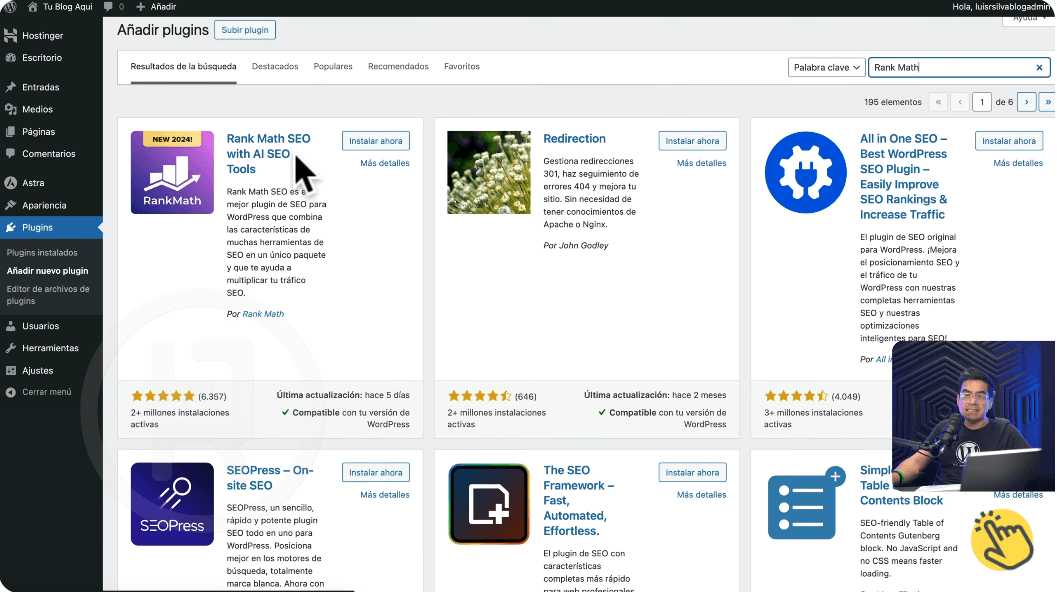
Task: Click the current page number field
Action: 982,102
